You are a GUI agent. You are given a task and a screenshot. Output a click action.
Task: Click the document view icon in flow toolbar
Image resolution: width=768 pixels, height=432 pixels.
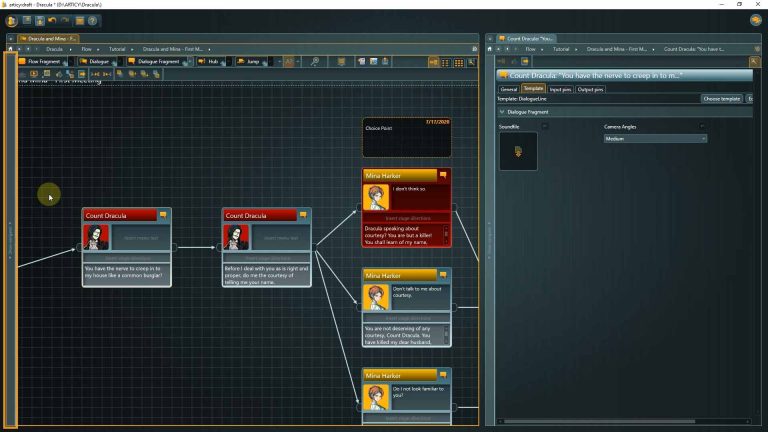(x=361, y=61)
